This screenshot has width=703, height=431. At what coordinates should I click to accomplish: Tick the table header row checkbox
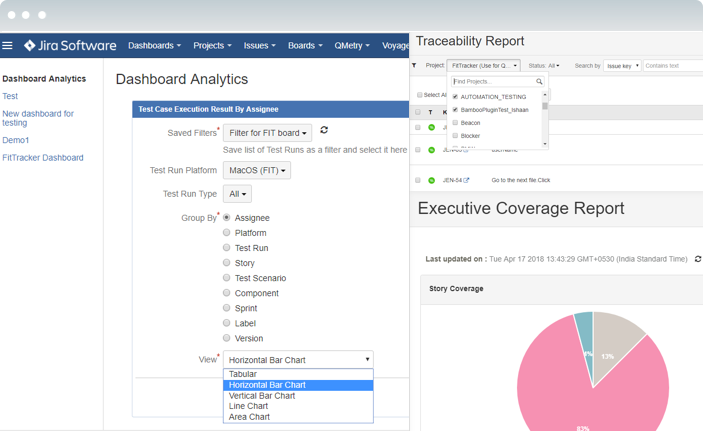pyautogui.click(x=418, y=112)
